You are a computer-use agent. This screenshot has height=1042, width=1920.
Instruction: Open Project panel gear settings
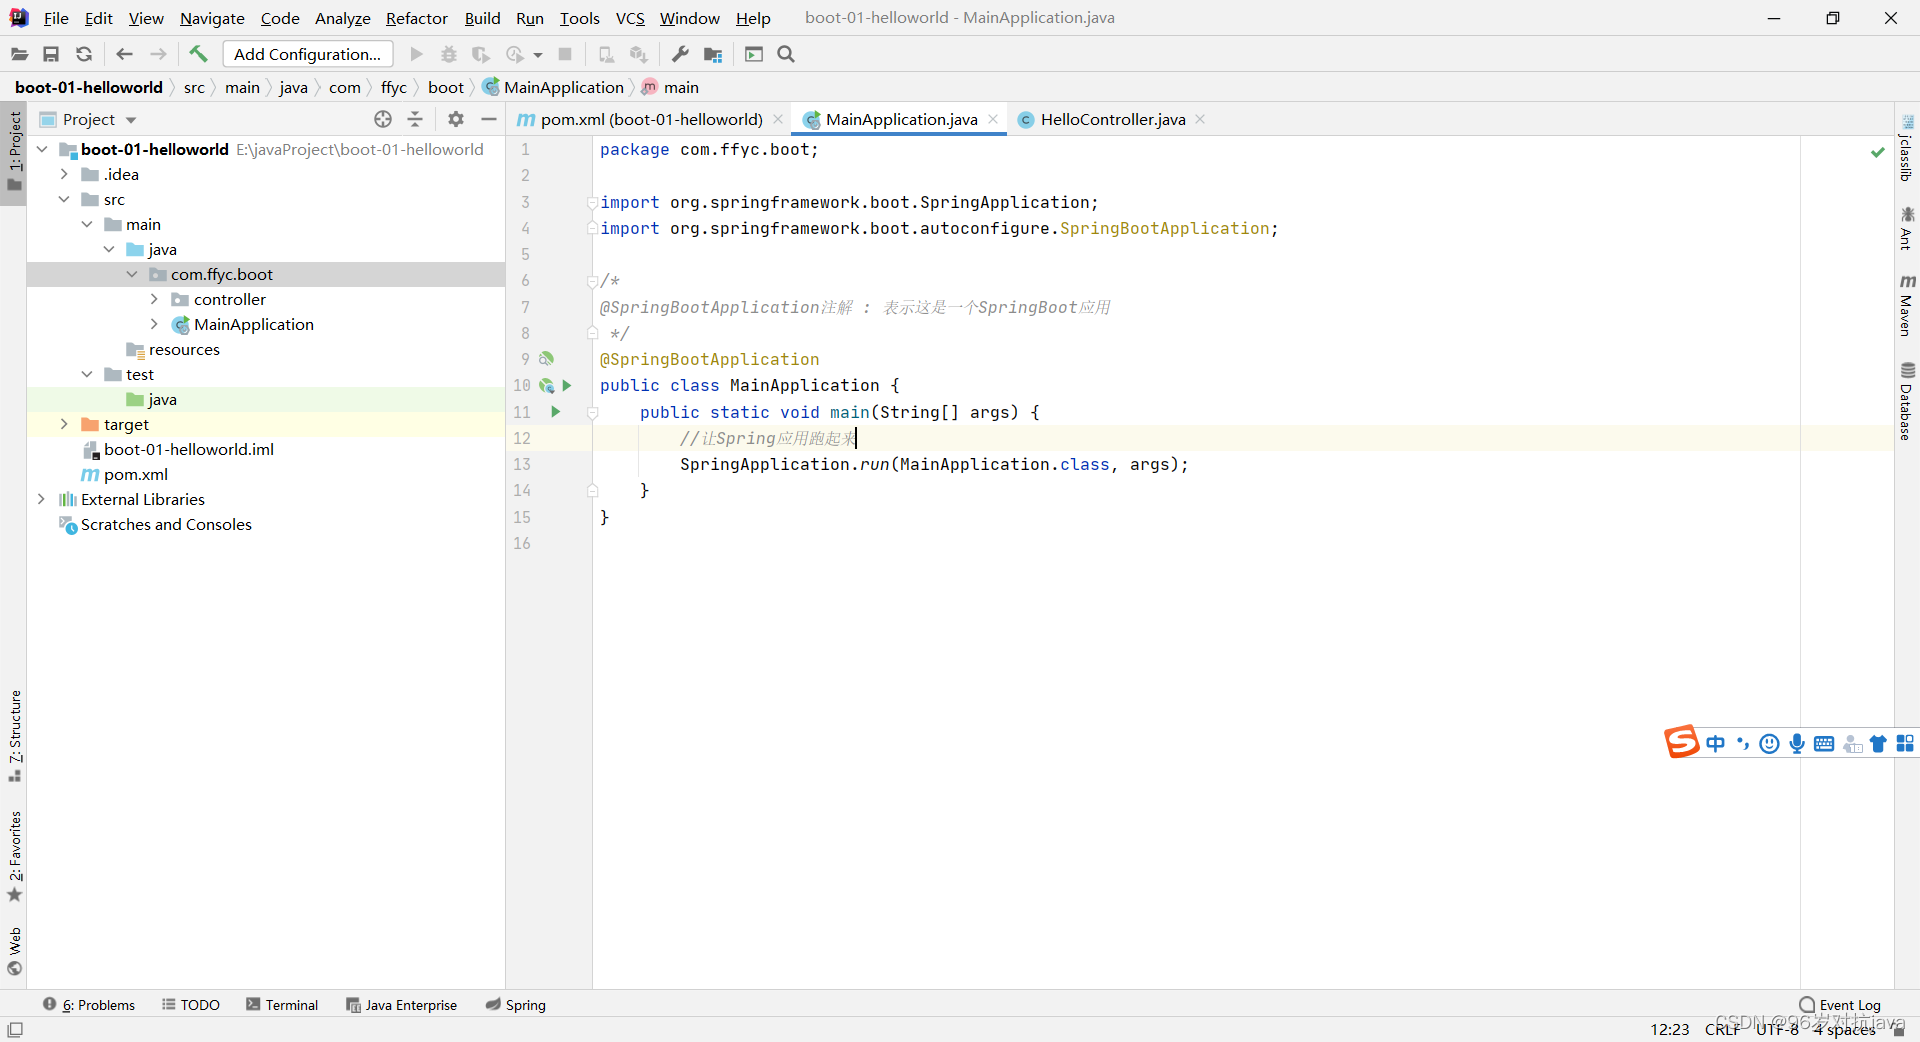tap(456, 119)
